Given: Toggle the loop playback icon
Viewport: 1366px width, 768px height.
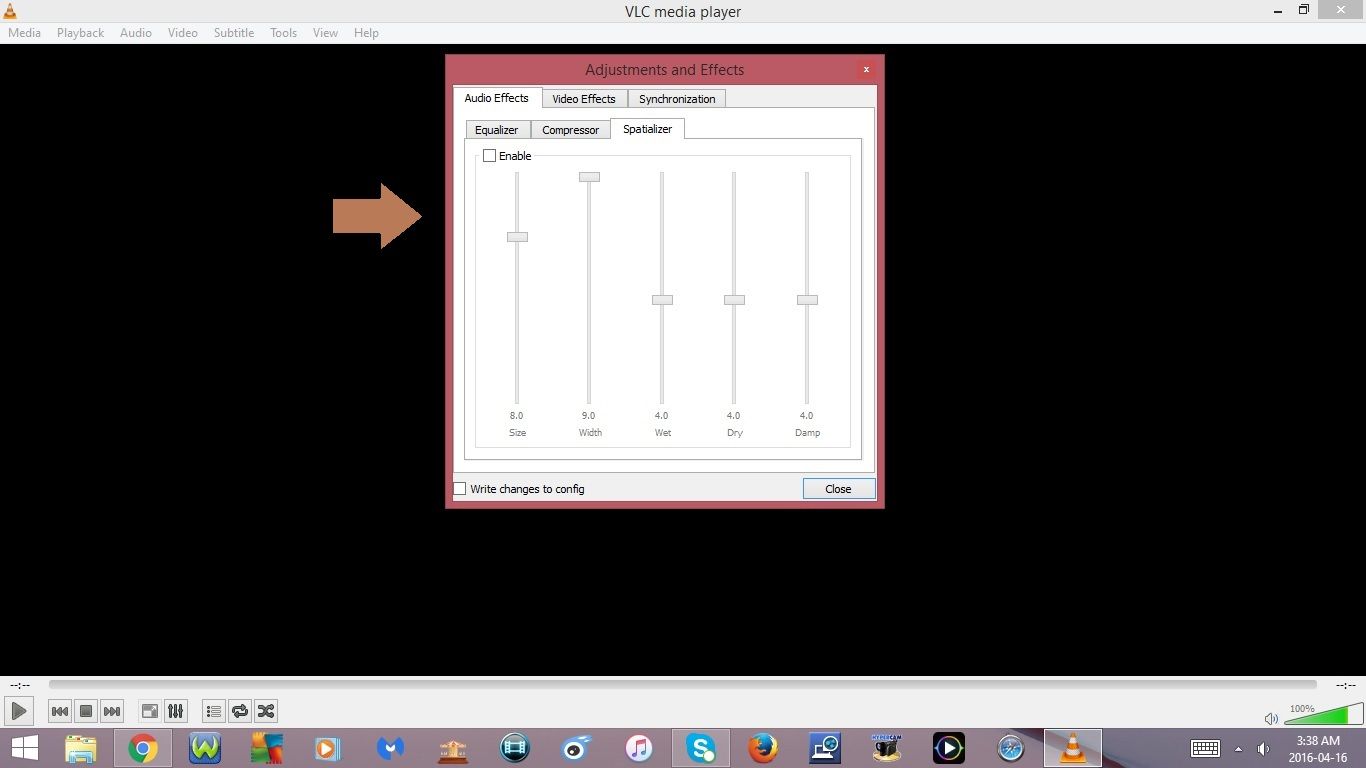Looking at the screenshot, I should click(x=239, y=711).
